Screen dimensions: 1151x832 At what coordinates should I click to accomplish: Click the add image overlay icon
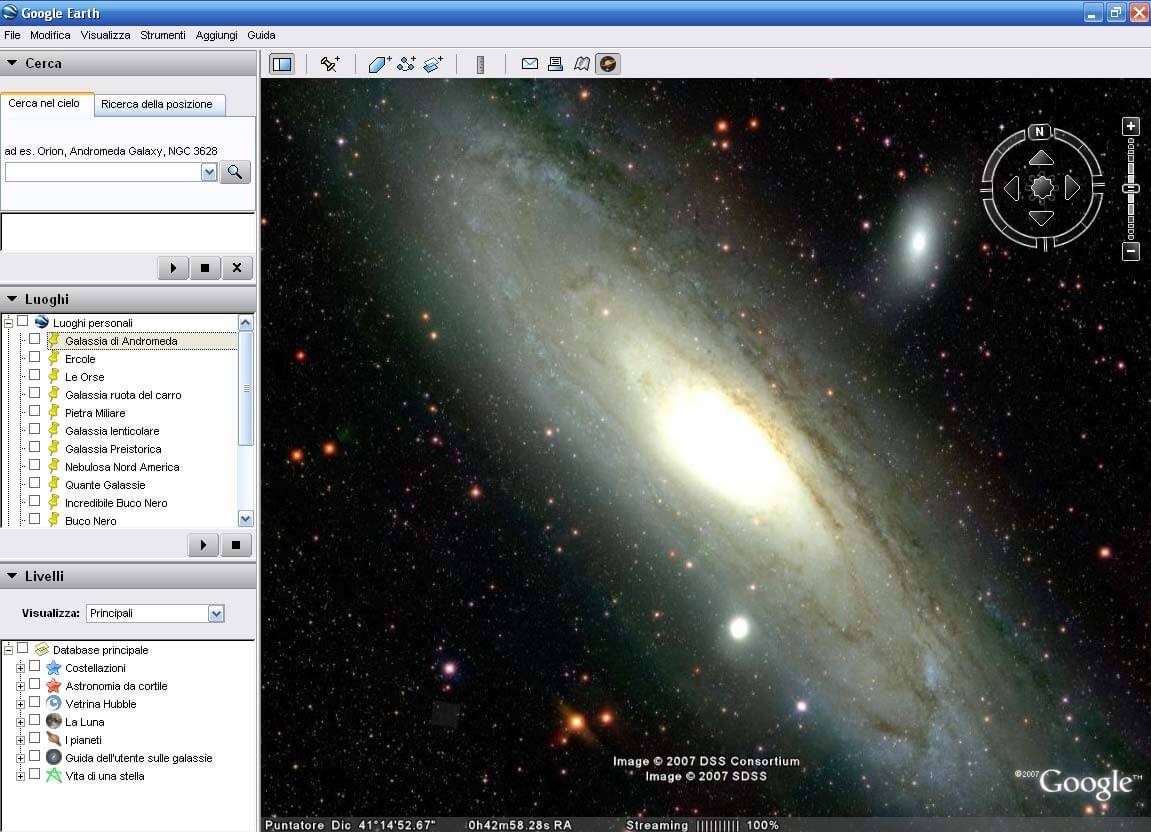[433, 64]
